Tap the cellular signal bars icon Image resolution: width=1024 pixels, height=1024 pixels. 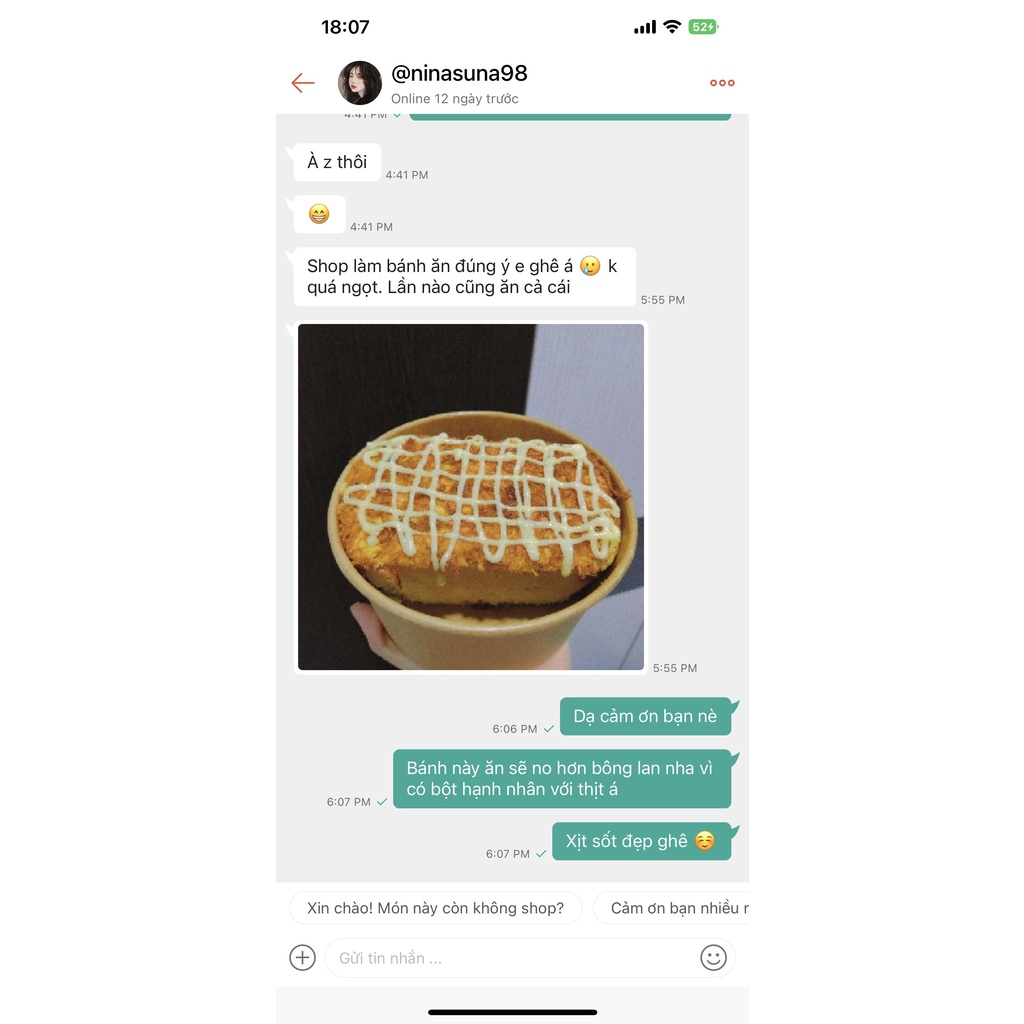(645, 27)
